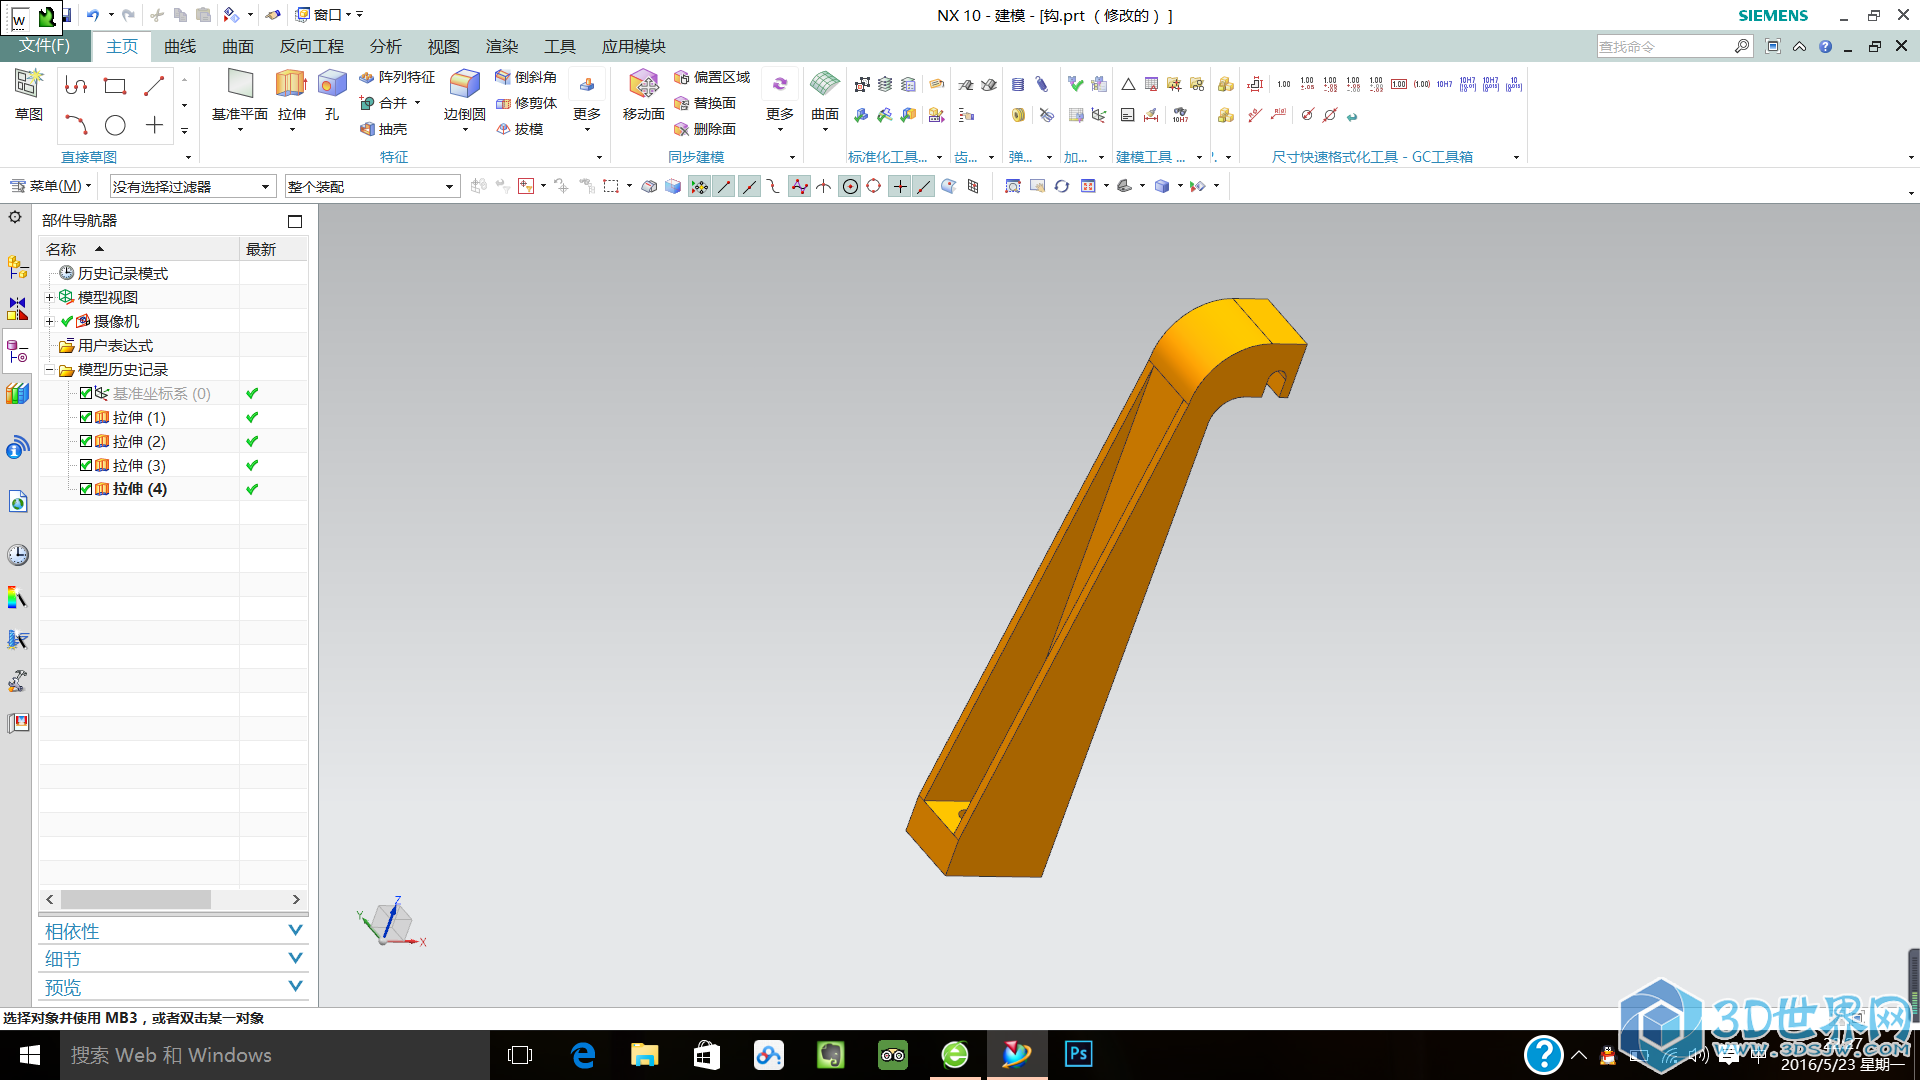Viewport: 1920px width, 1080px height.
Task: Click the Chamfer (倒斜角) tool
Action: (x=526, y=77)
